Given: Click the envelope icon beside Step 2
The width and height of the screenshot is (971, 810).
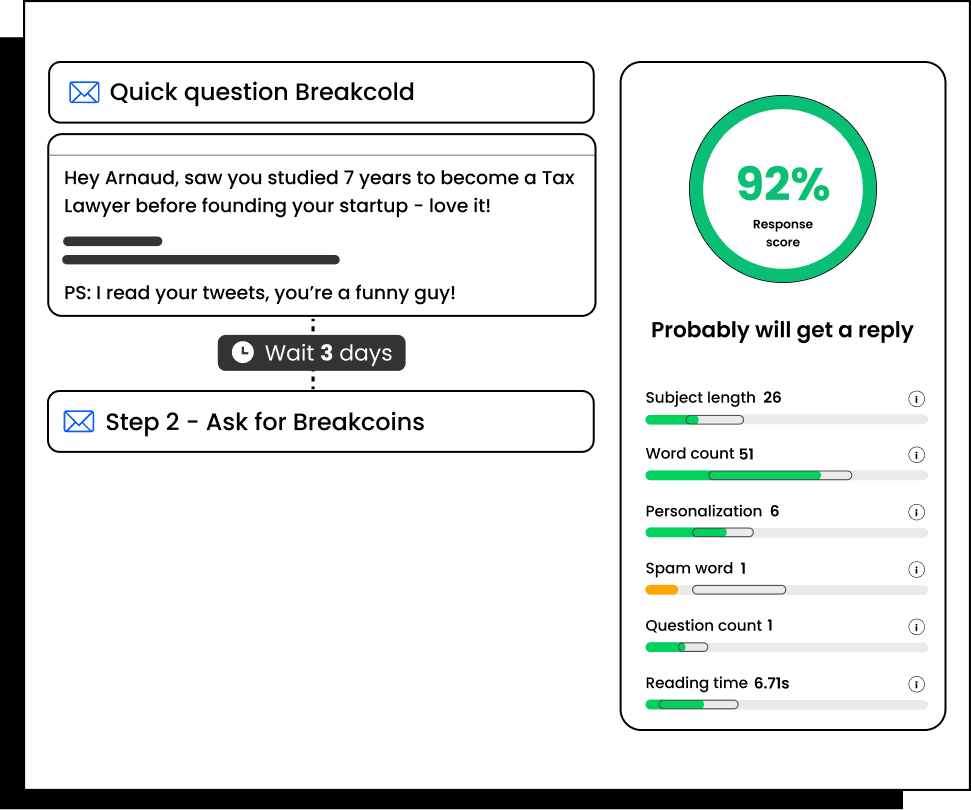Looking at the screenshot, I should (79, 422).
